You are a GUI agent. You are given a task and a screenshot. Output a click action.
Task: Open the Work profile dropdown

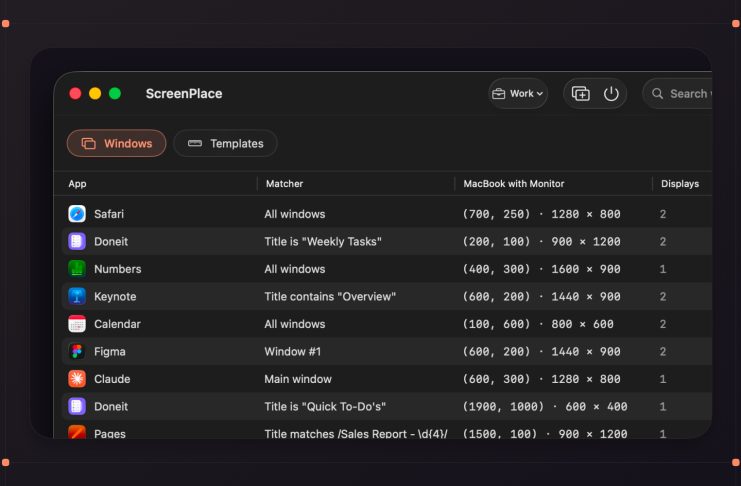click(518, 94)
